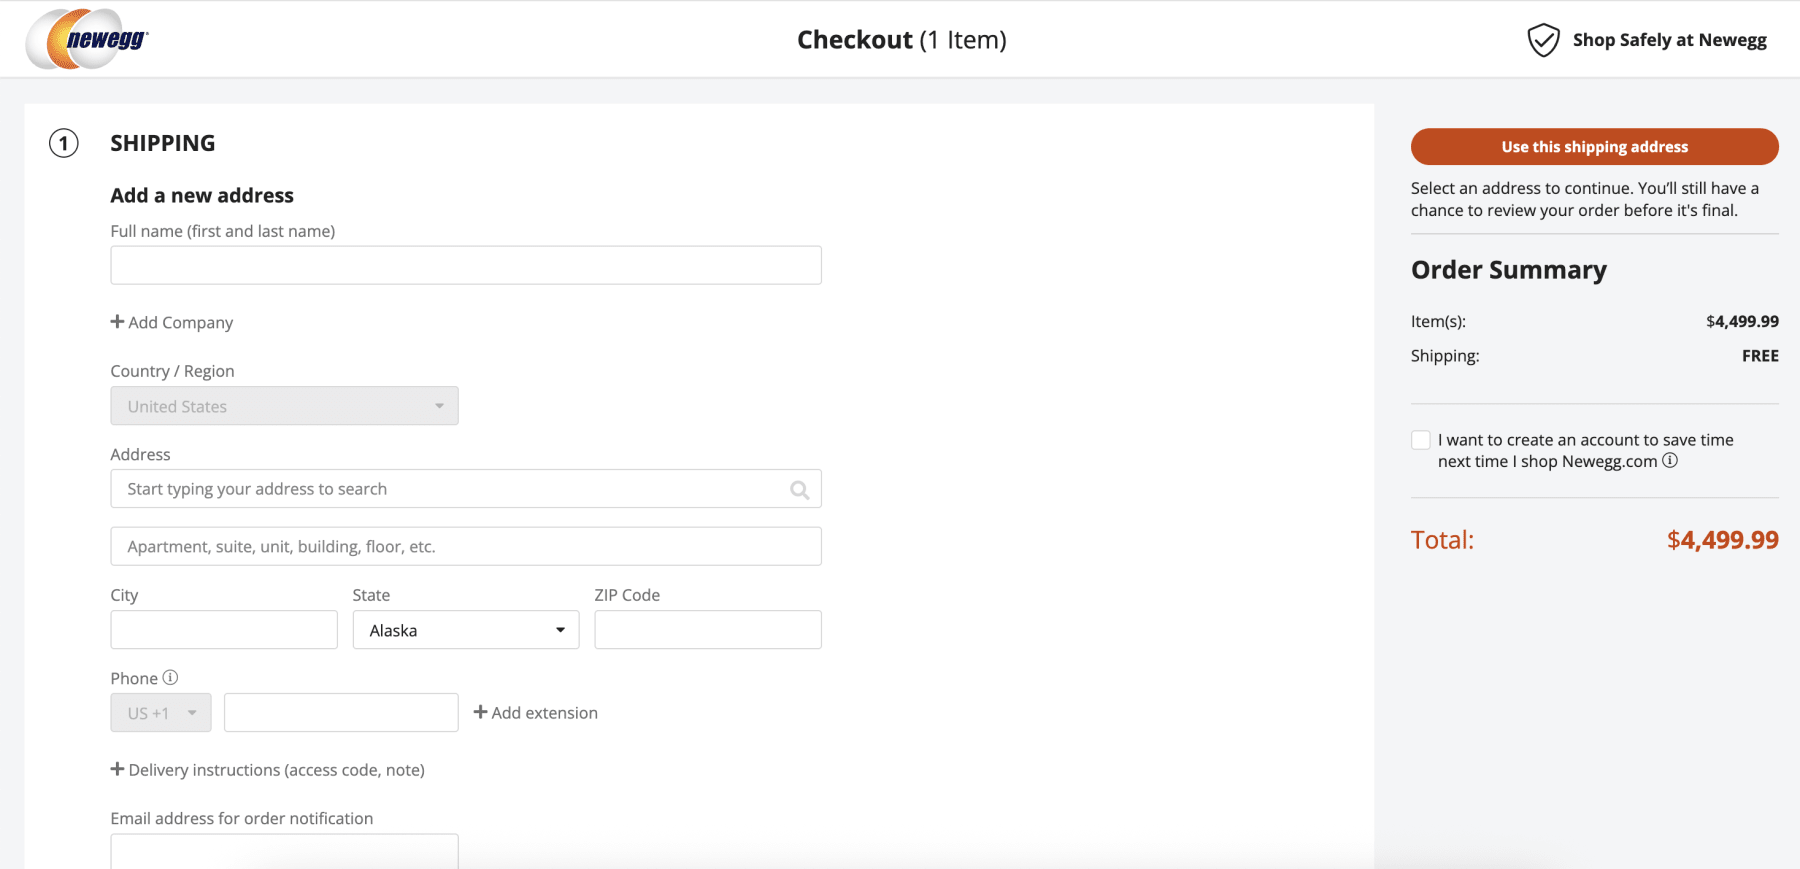Open the State dropdown showing Alaska

466,630
